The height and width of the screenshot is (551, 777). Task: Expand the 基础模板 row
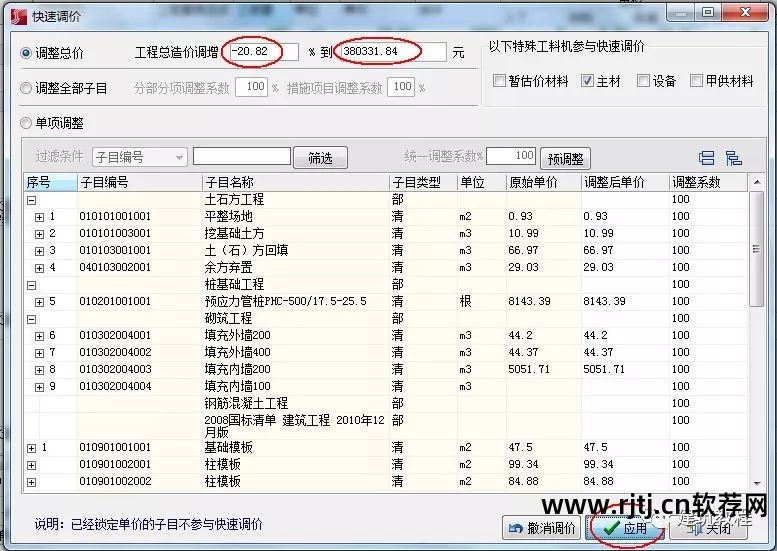pyautogui.click(x=32, y=448)
